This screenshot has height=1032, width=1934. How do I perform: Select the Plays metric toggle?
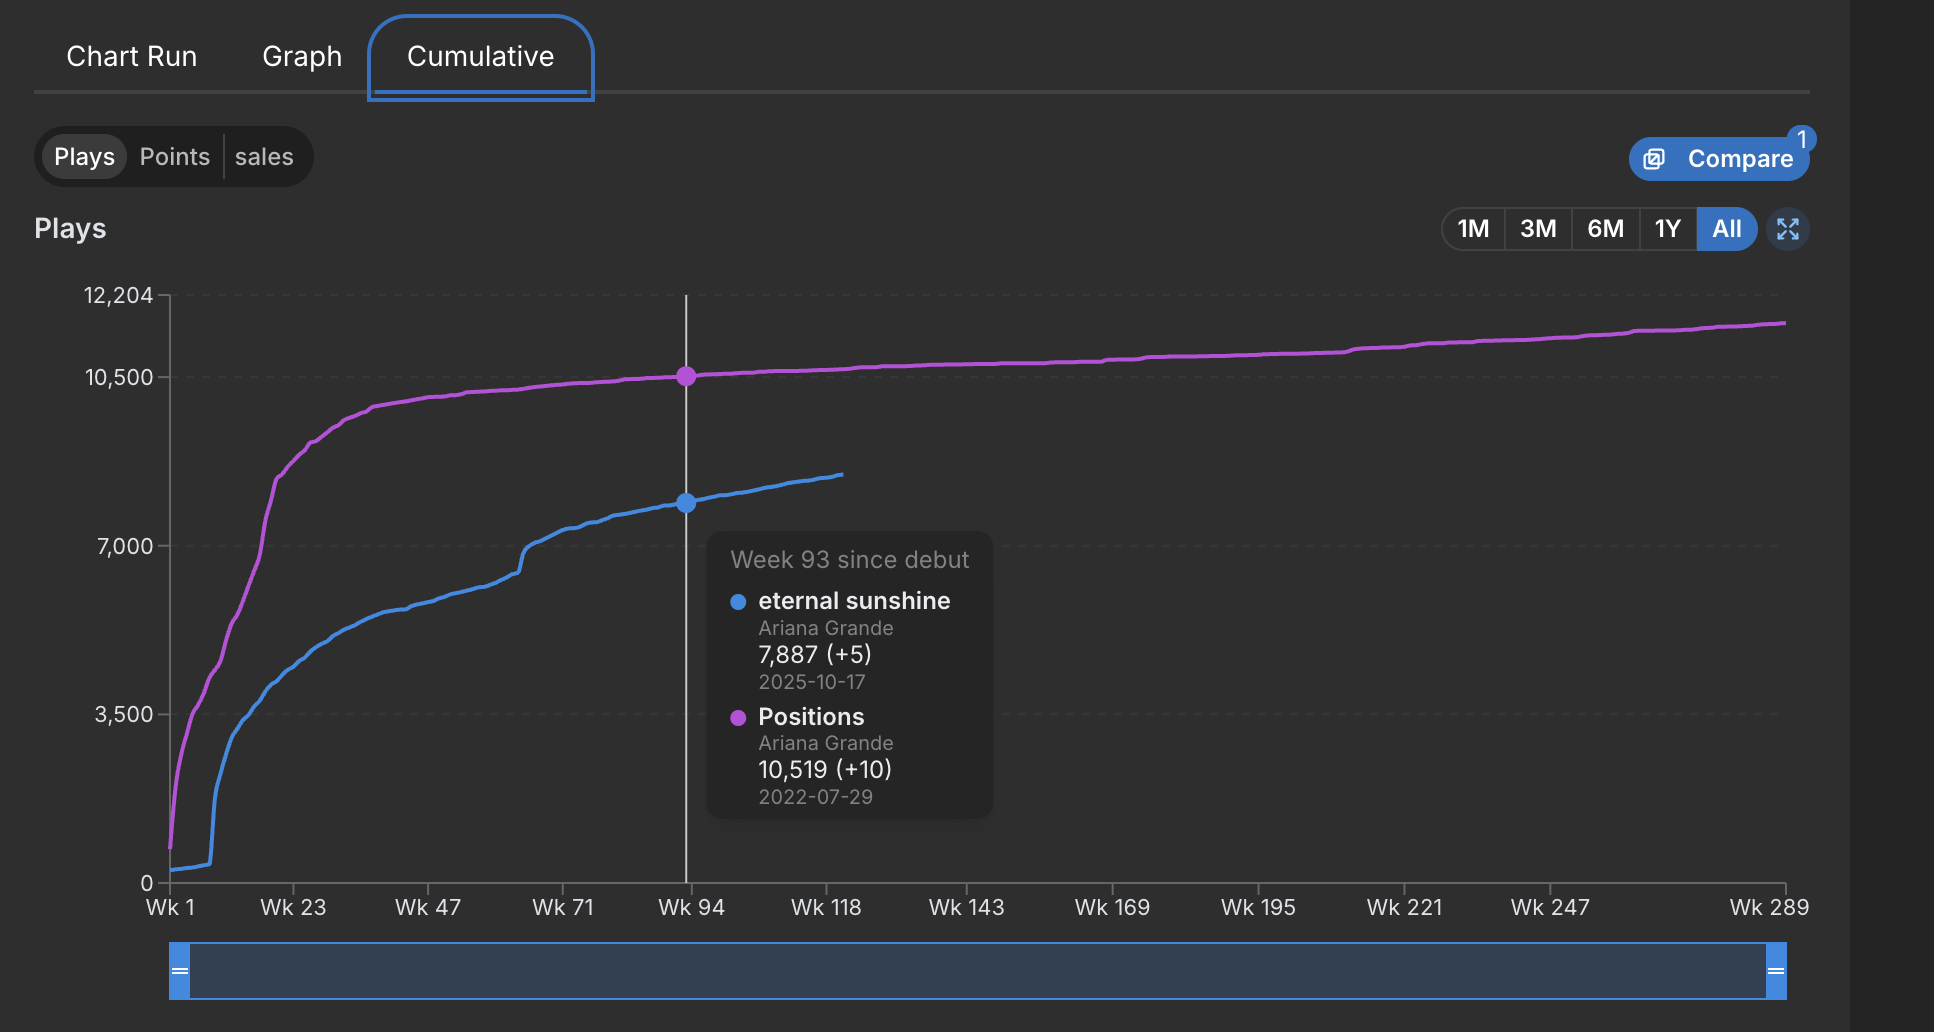pyautogui.click(x=84, y=157)
